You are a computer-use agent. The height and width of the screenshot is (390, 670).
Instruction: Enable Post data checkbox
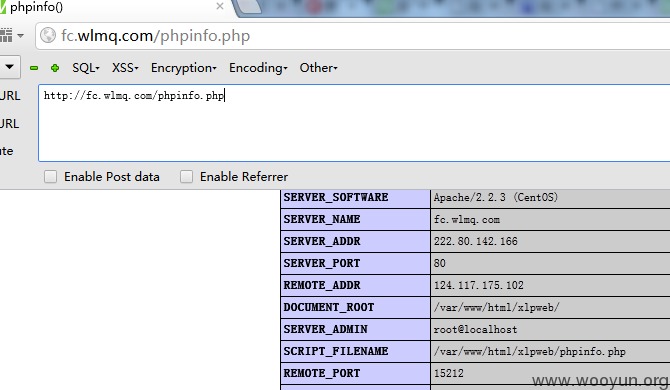click(x=50, y=176)
